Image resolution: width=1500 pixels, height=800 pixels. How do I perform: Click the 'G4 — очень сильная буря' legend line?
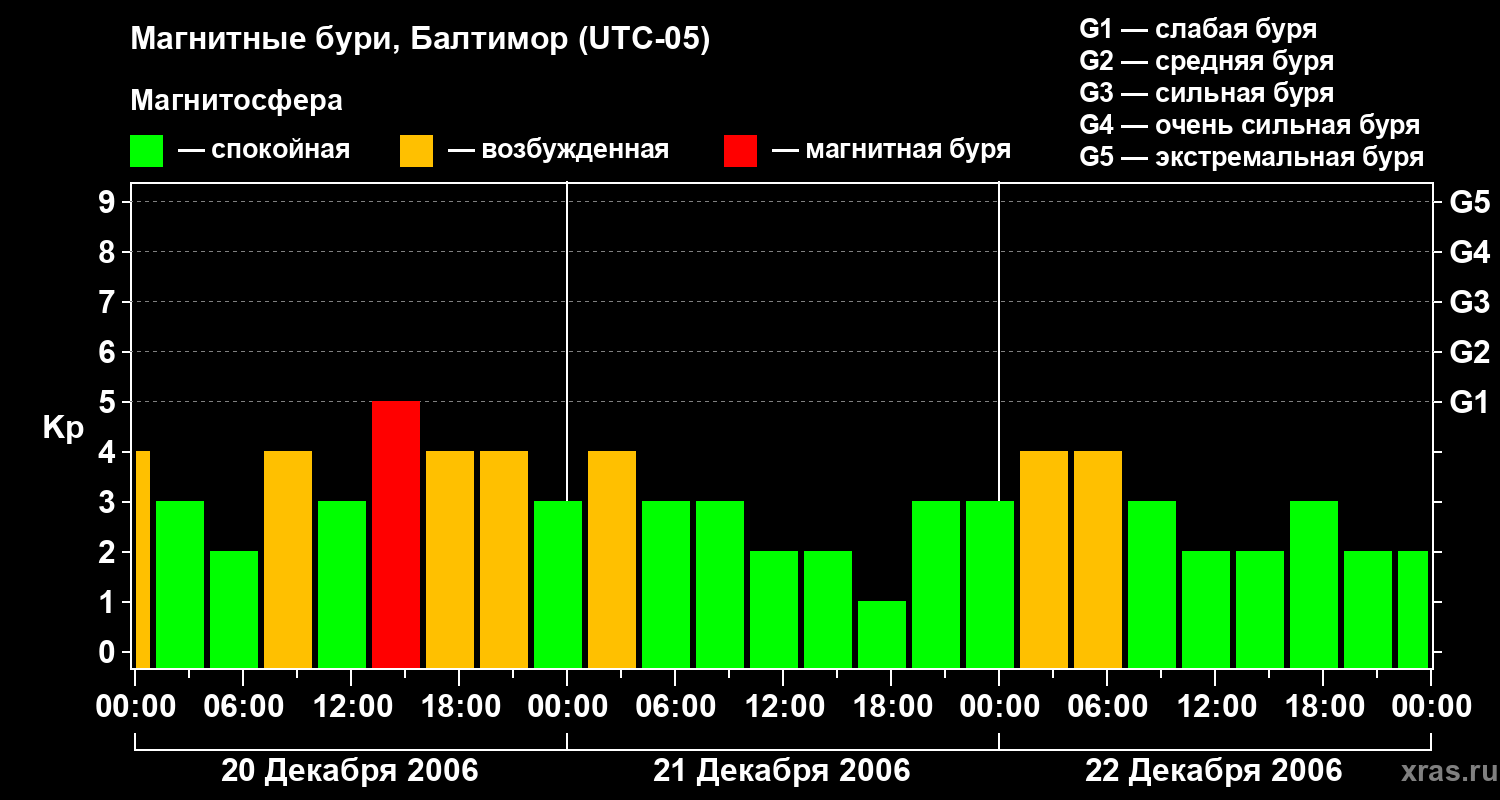coord(1250,125)
